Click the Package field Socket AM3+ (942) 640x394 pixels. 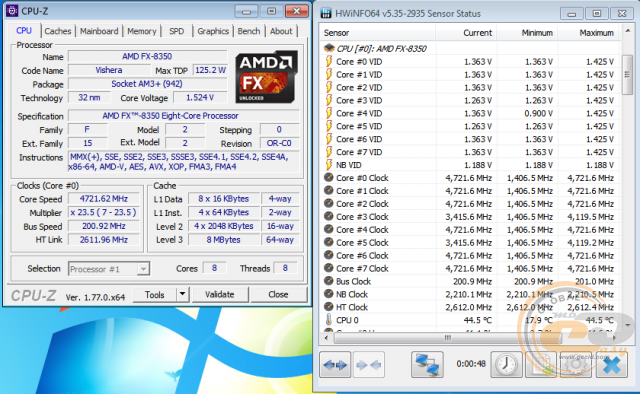coord(147,84)
